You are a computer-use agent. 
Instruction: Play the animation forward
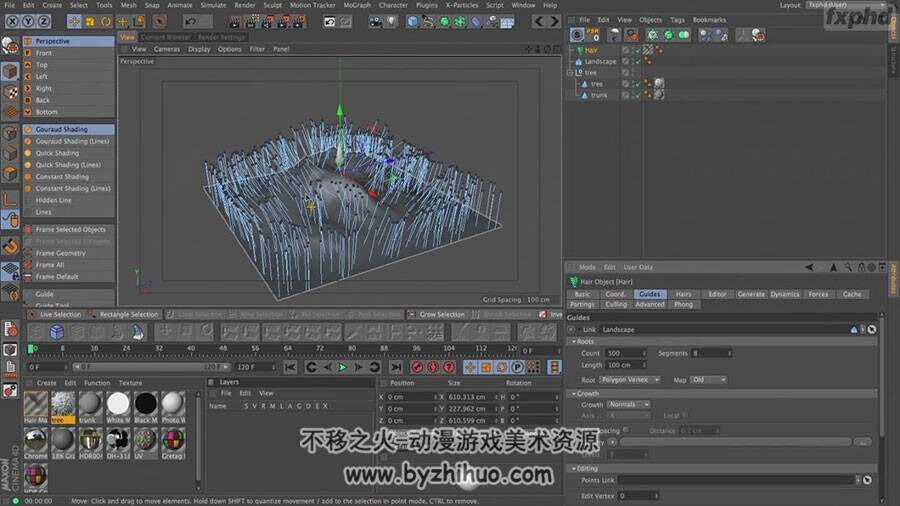(343, 367)
